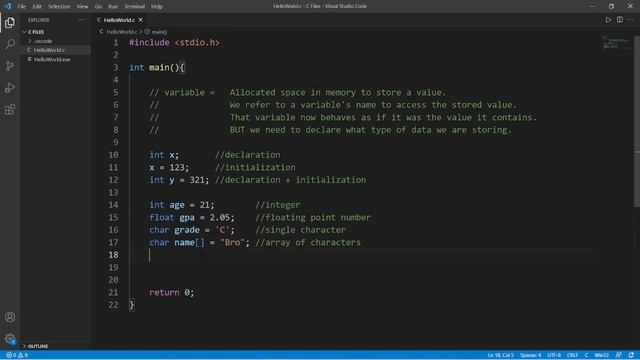Viewport: 640px width, 360px height.
Task: Click Spaces: 4 indentation status entry
Action: pyautogui.click(x=530, y=355)
